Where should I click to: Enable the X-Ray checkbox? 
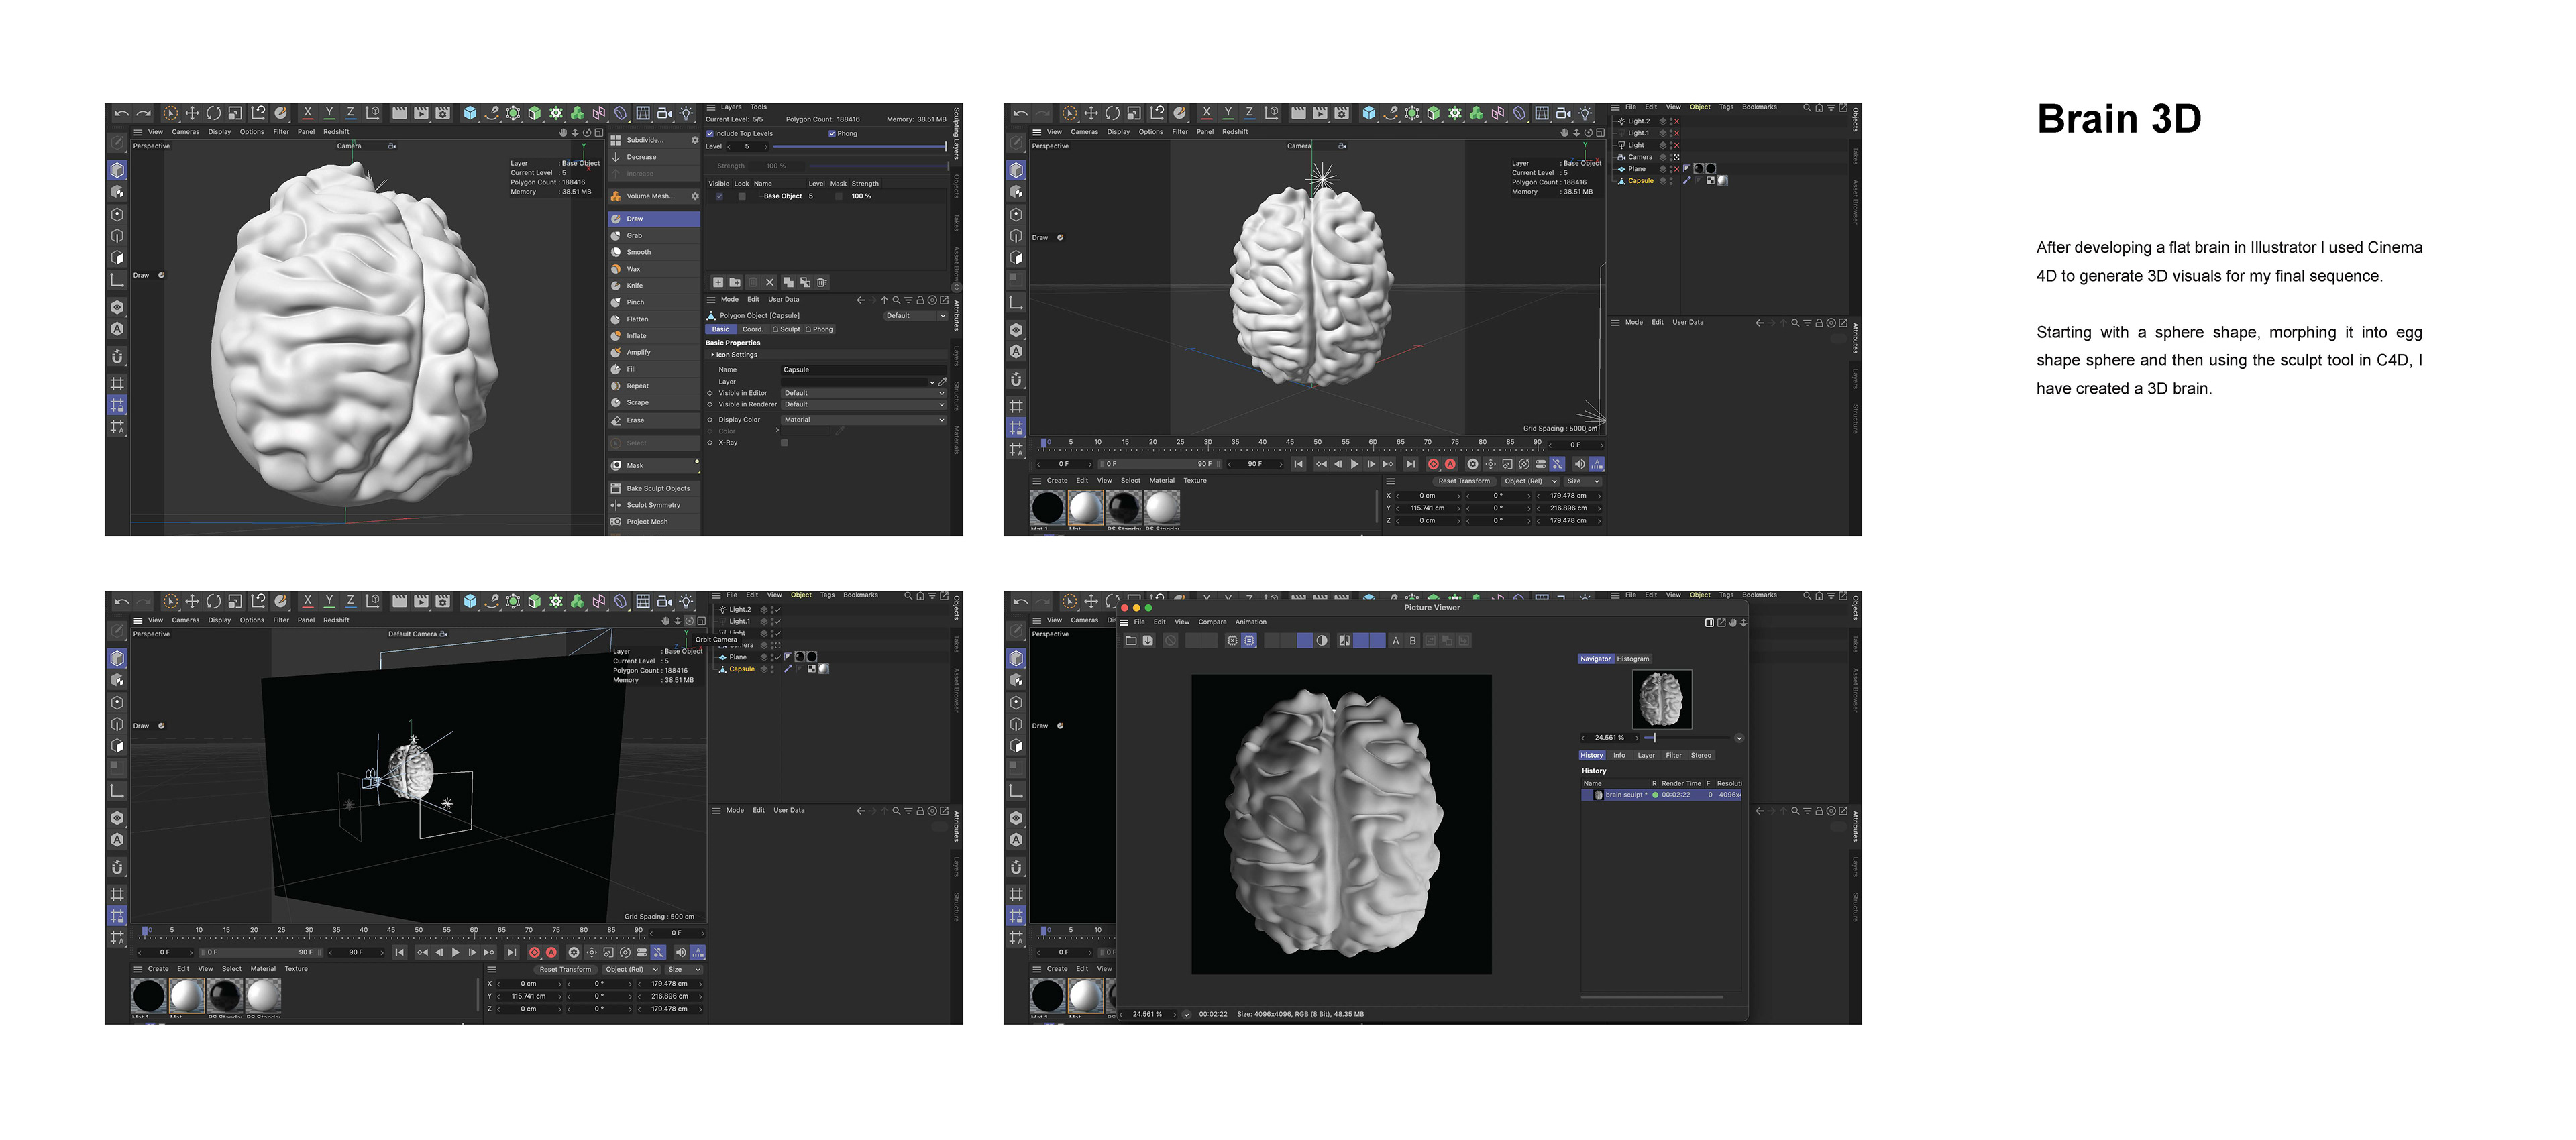(784, 443)
